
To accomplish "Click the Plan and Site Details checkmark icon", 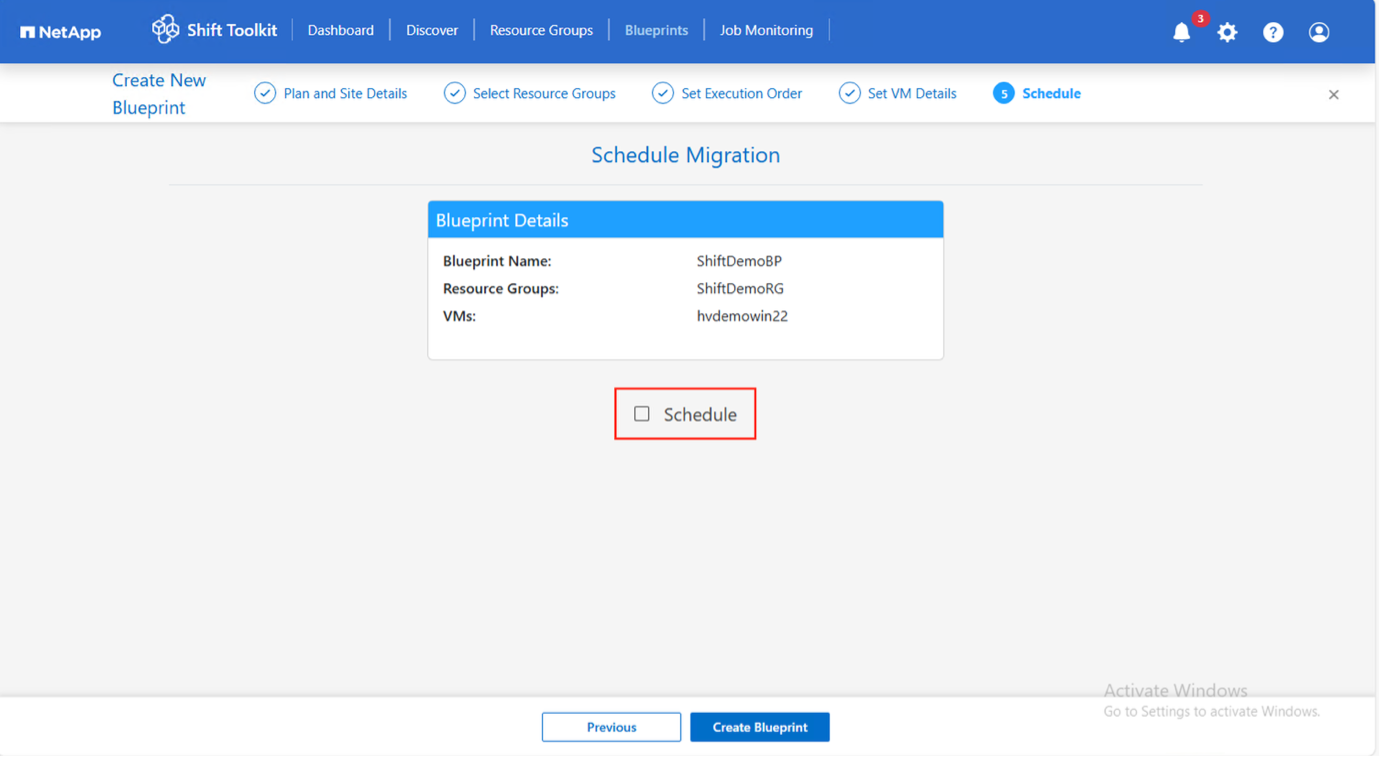I will point(265,93).
